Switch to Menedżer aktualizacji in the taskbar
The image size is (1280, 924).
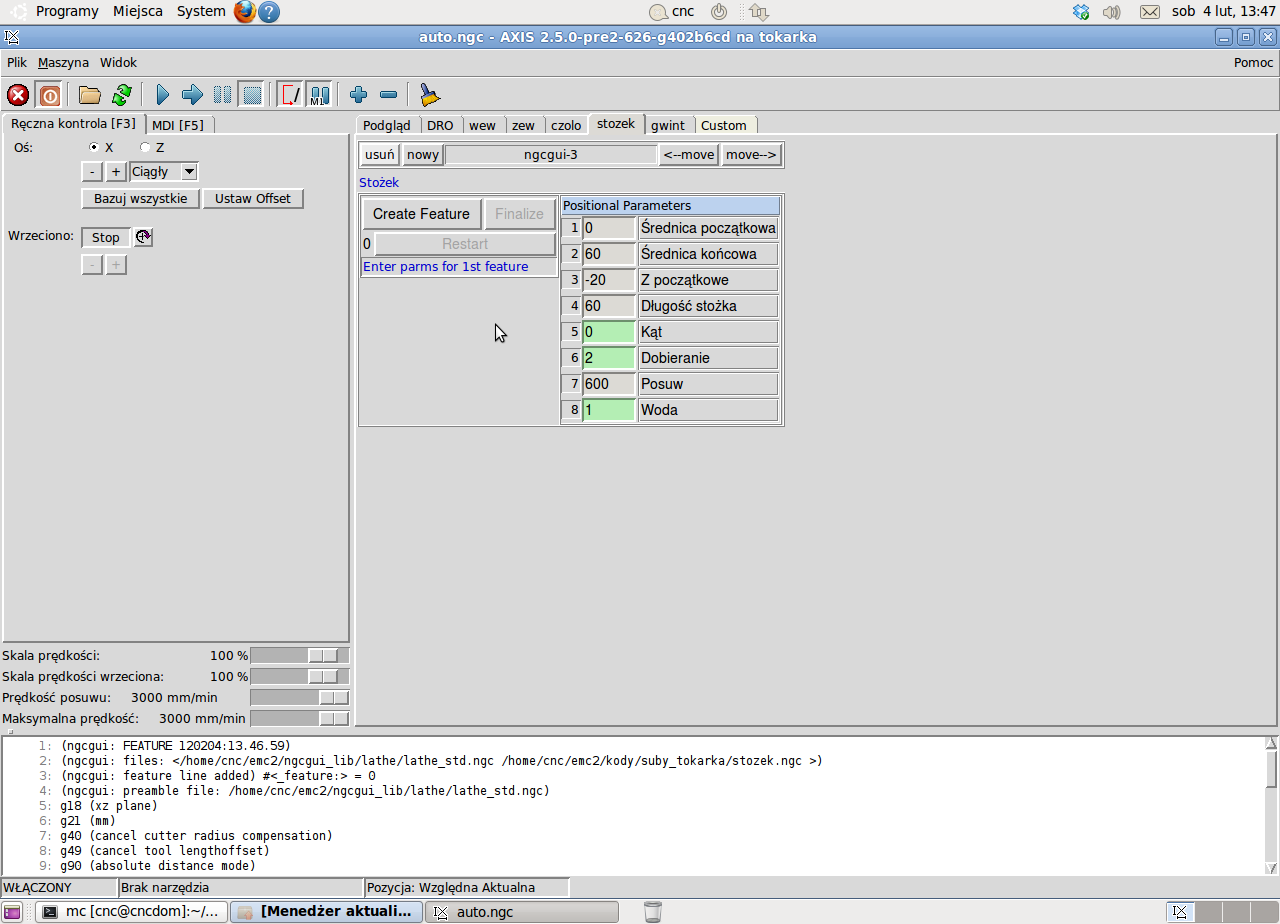pyautogui.click(x=326, y=912)
